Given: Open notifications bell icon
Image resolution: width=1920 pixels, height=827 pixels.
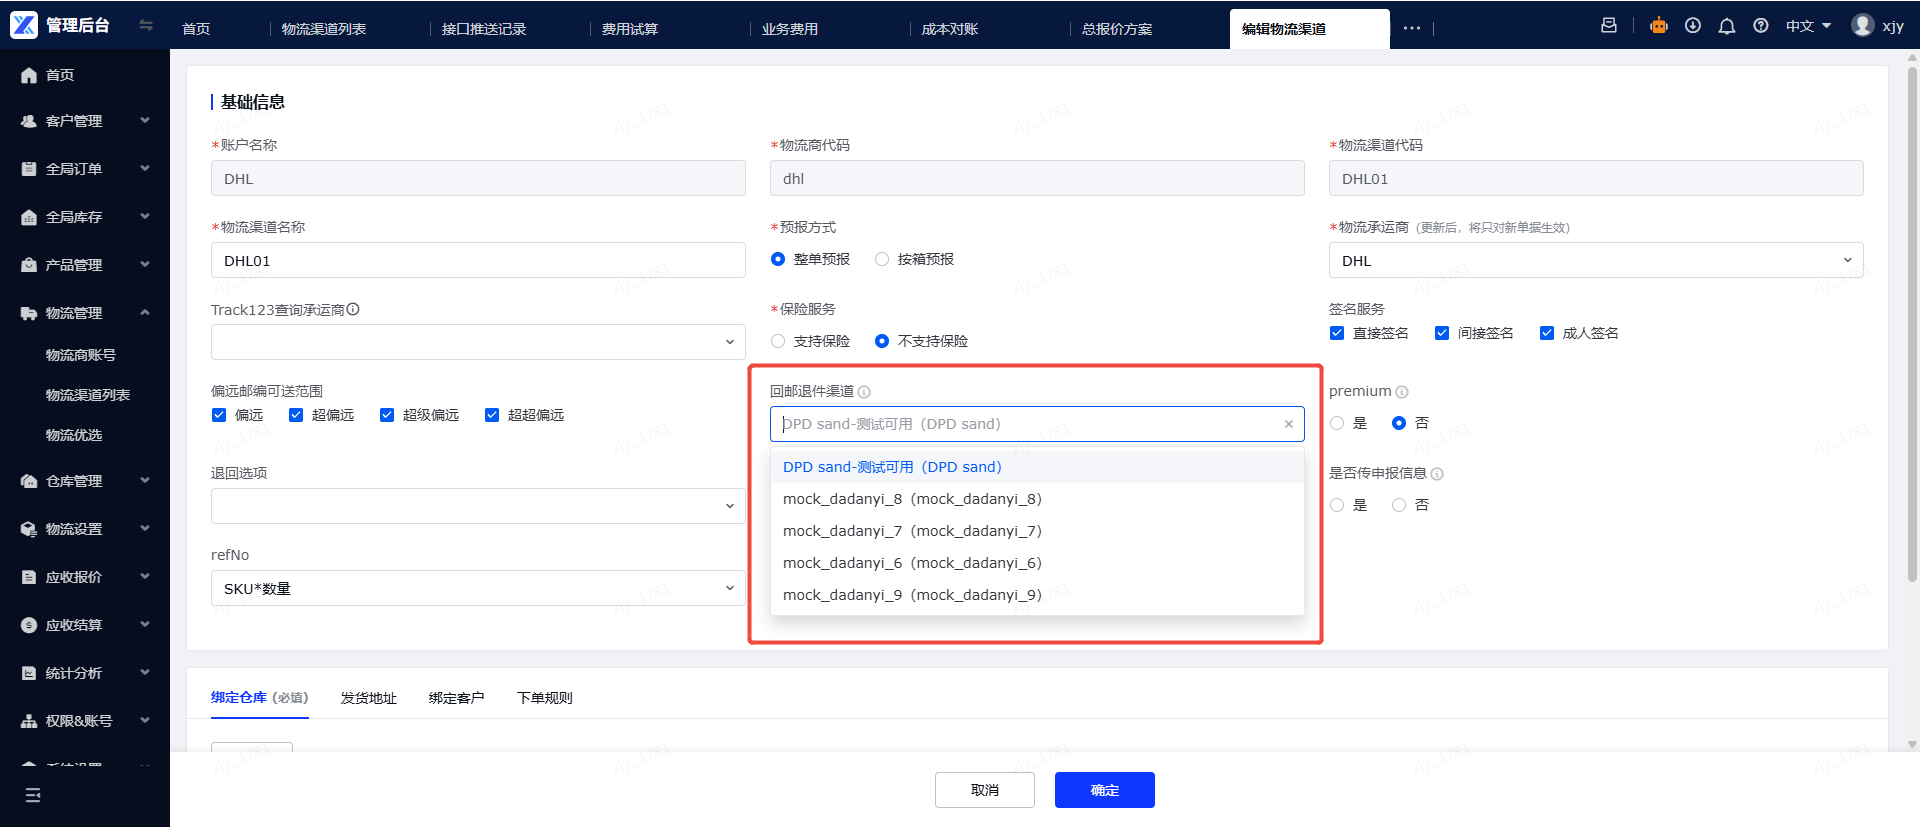Looking at the screenshot, I should coord(1727,26).
